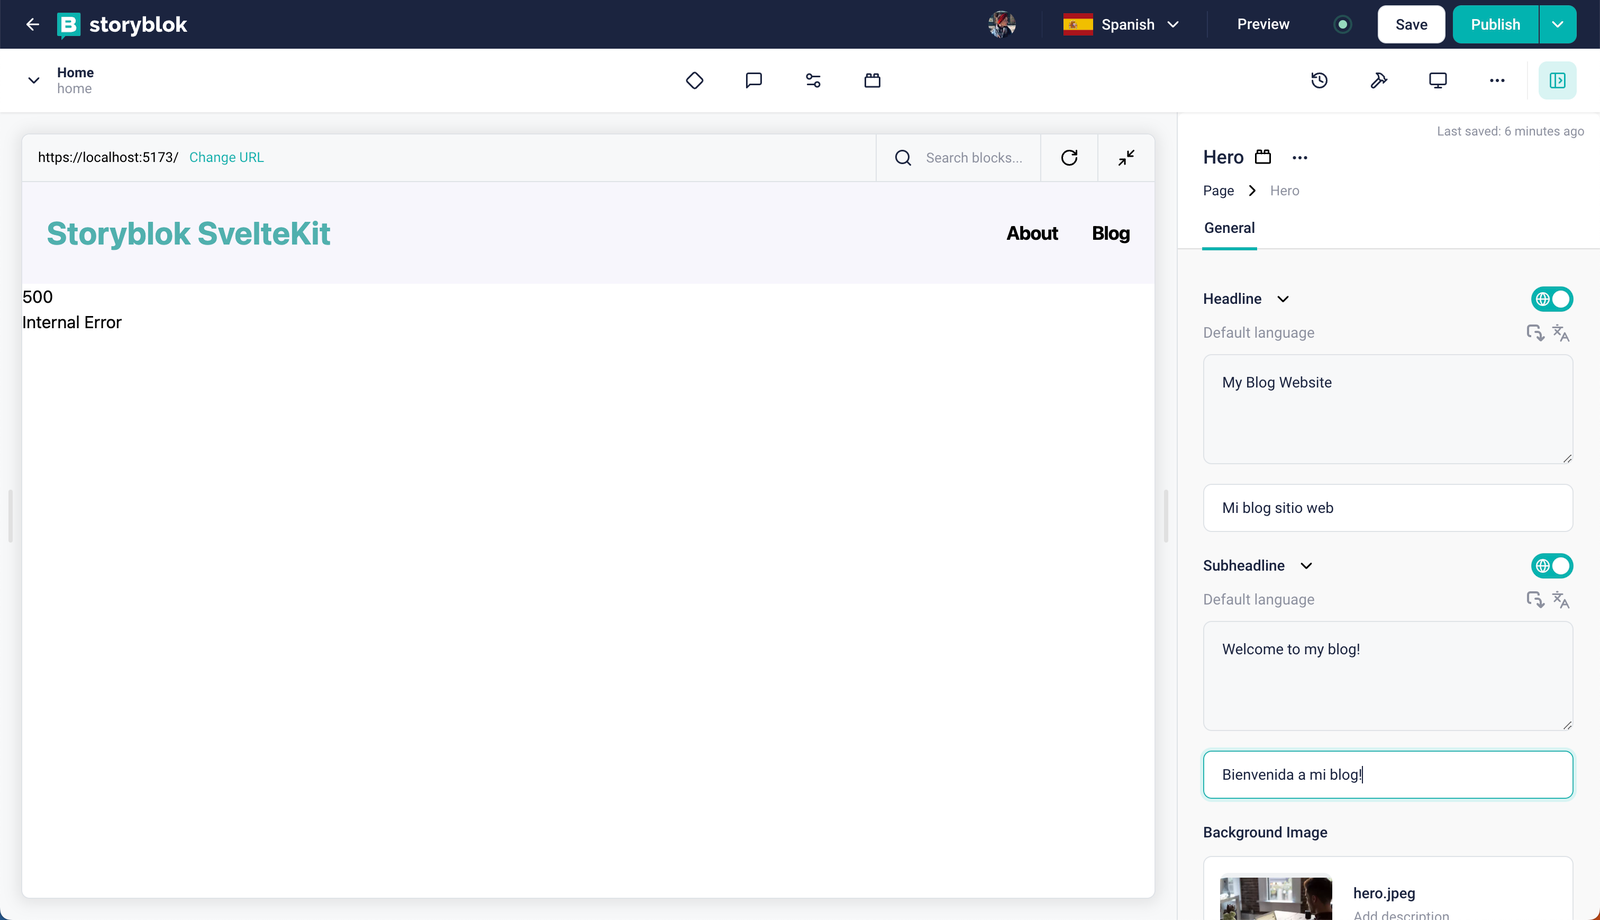Expand the Home story chevron
Image resolution: width=1600 pixels, height=920 pixels.
(x=34, y=80)
